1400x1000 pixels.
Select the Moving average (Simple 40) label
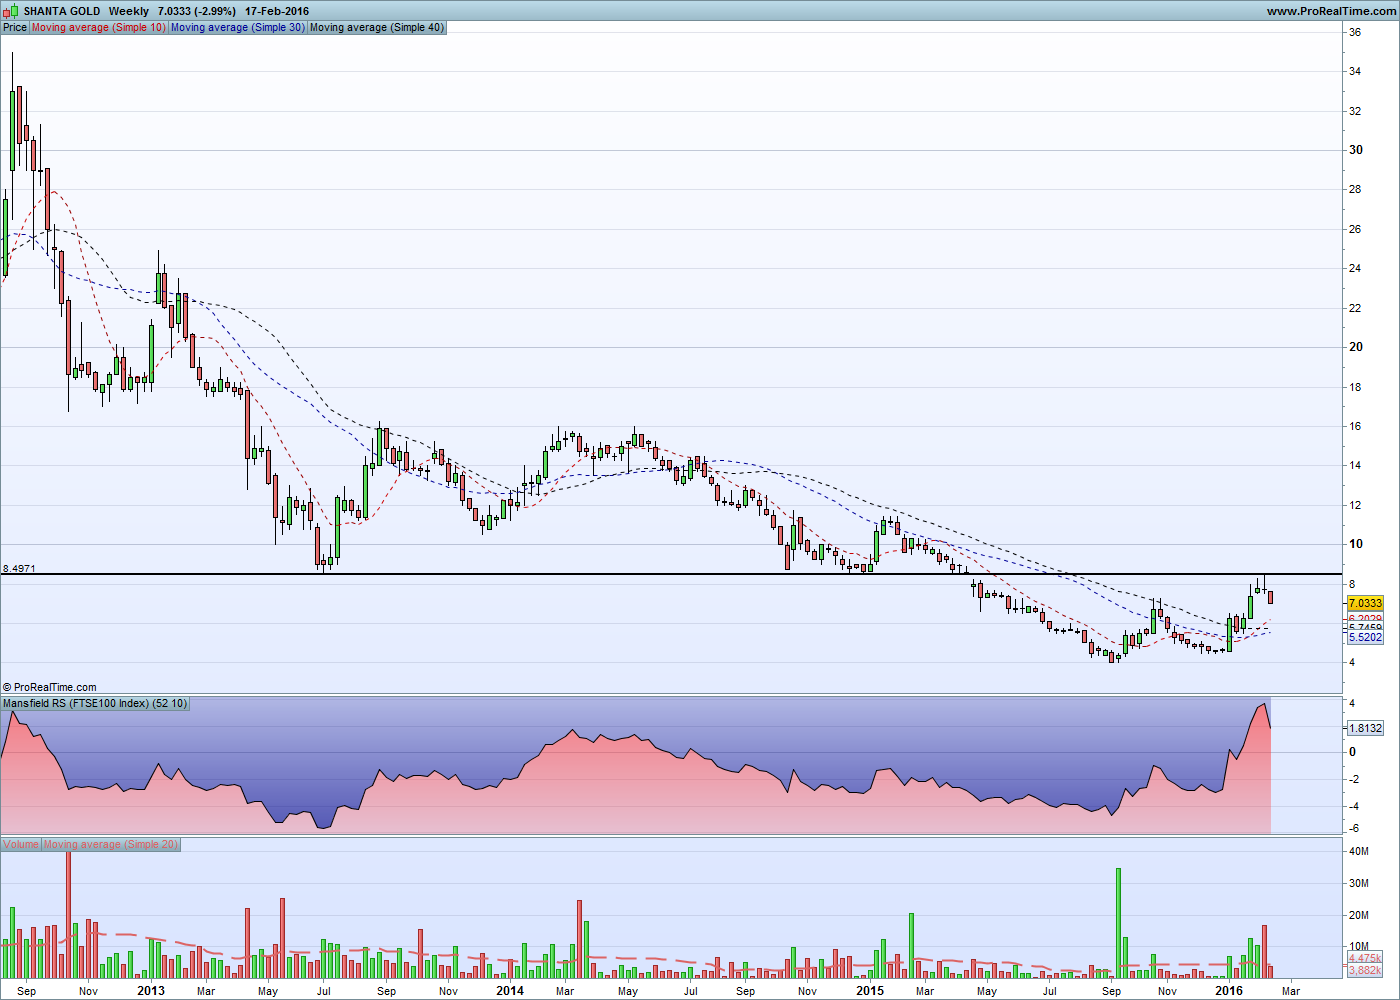(x=377, y=27)
